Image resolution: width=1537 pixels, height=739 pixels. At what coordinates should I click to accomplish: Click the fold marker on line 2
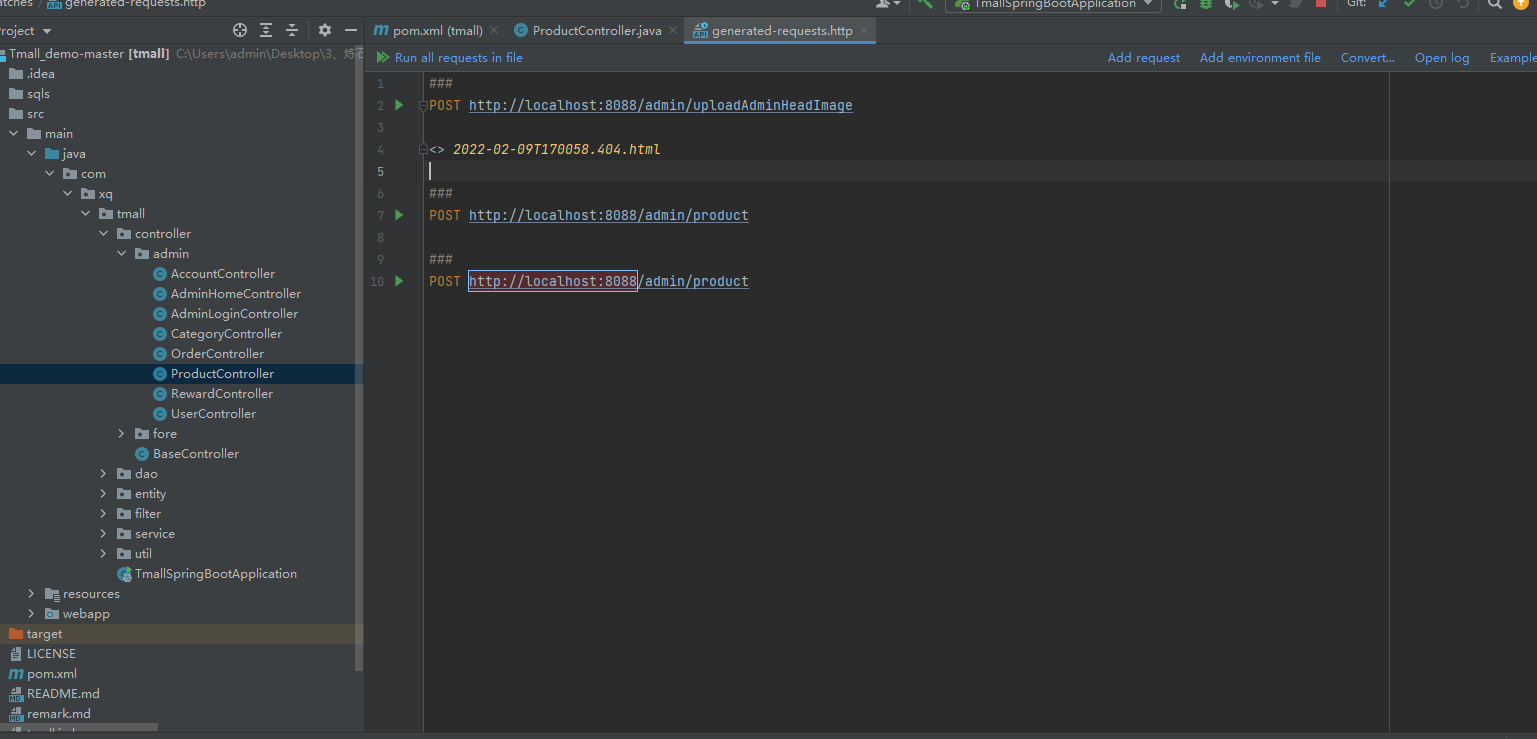point(423,105)
